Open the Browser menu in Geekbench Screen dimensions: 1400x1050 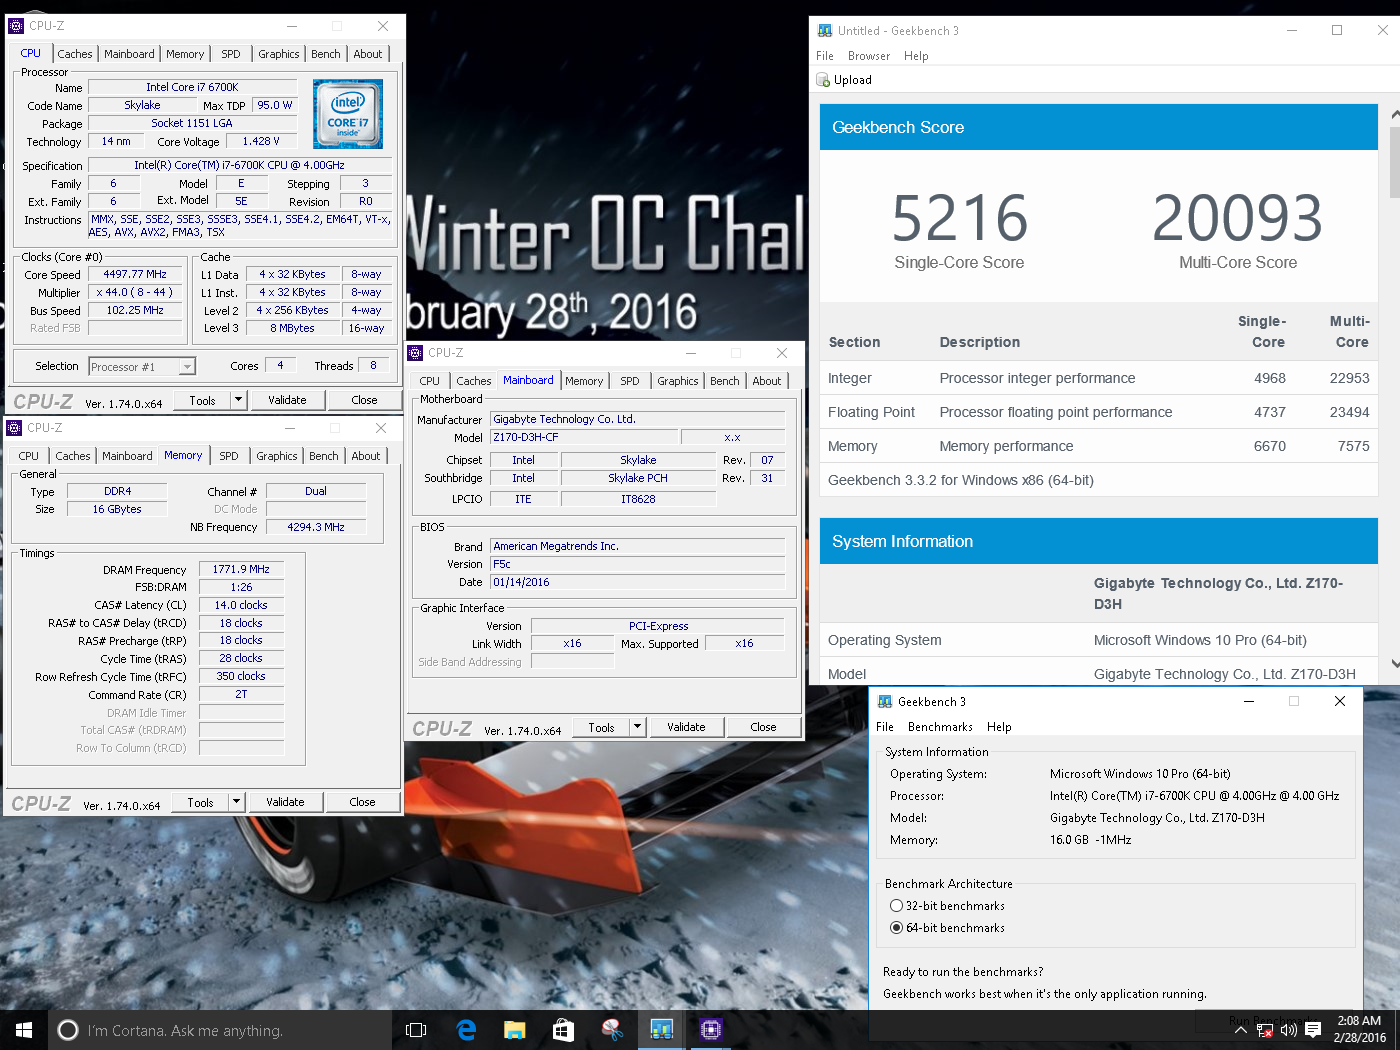click(869, 56)
